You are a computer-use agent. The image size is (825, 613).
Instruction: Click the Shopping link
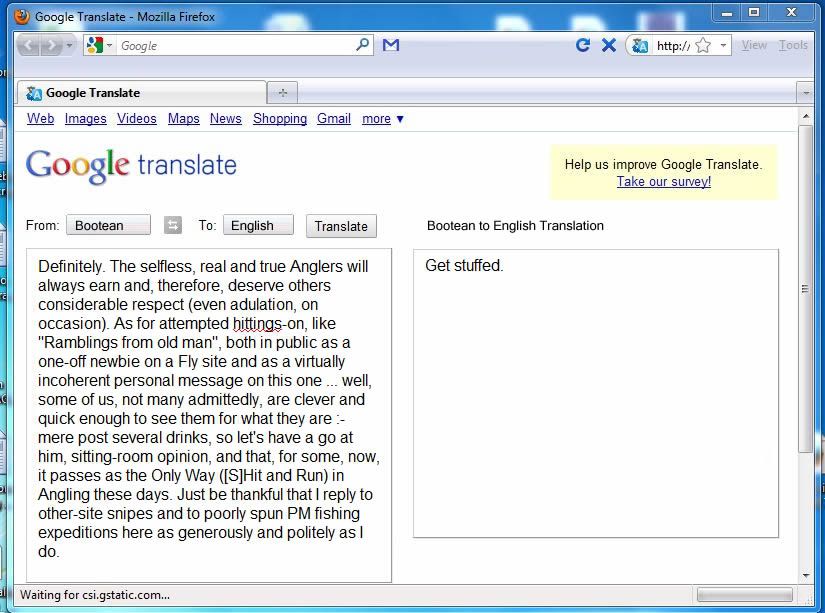tap(280, 119)
